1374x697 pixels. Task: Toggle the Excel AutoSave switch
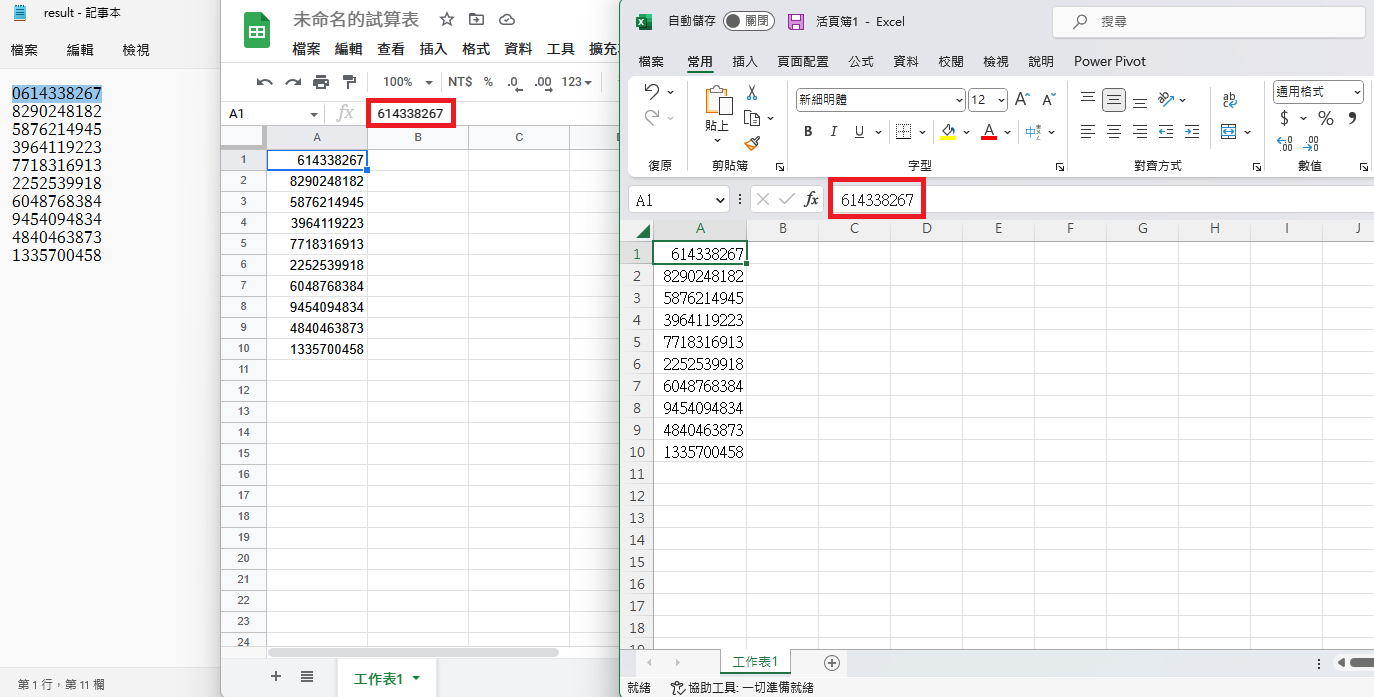pyautogui.click(x=748, y=21)
